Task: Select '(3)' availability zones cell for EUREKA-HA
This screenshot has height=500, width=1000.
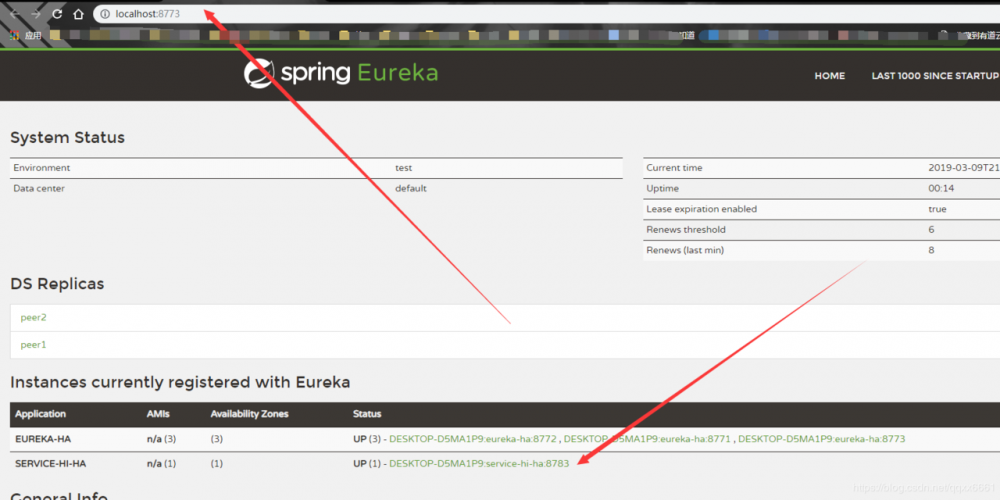Action: click(x=217, y=439)
